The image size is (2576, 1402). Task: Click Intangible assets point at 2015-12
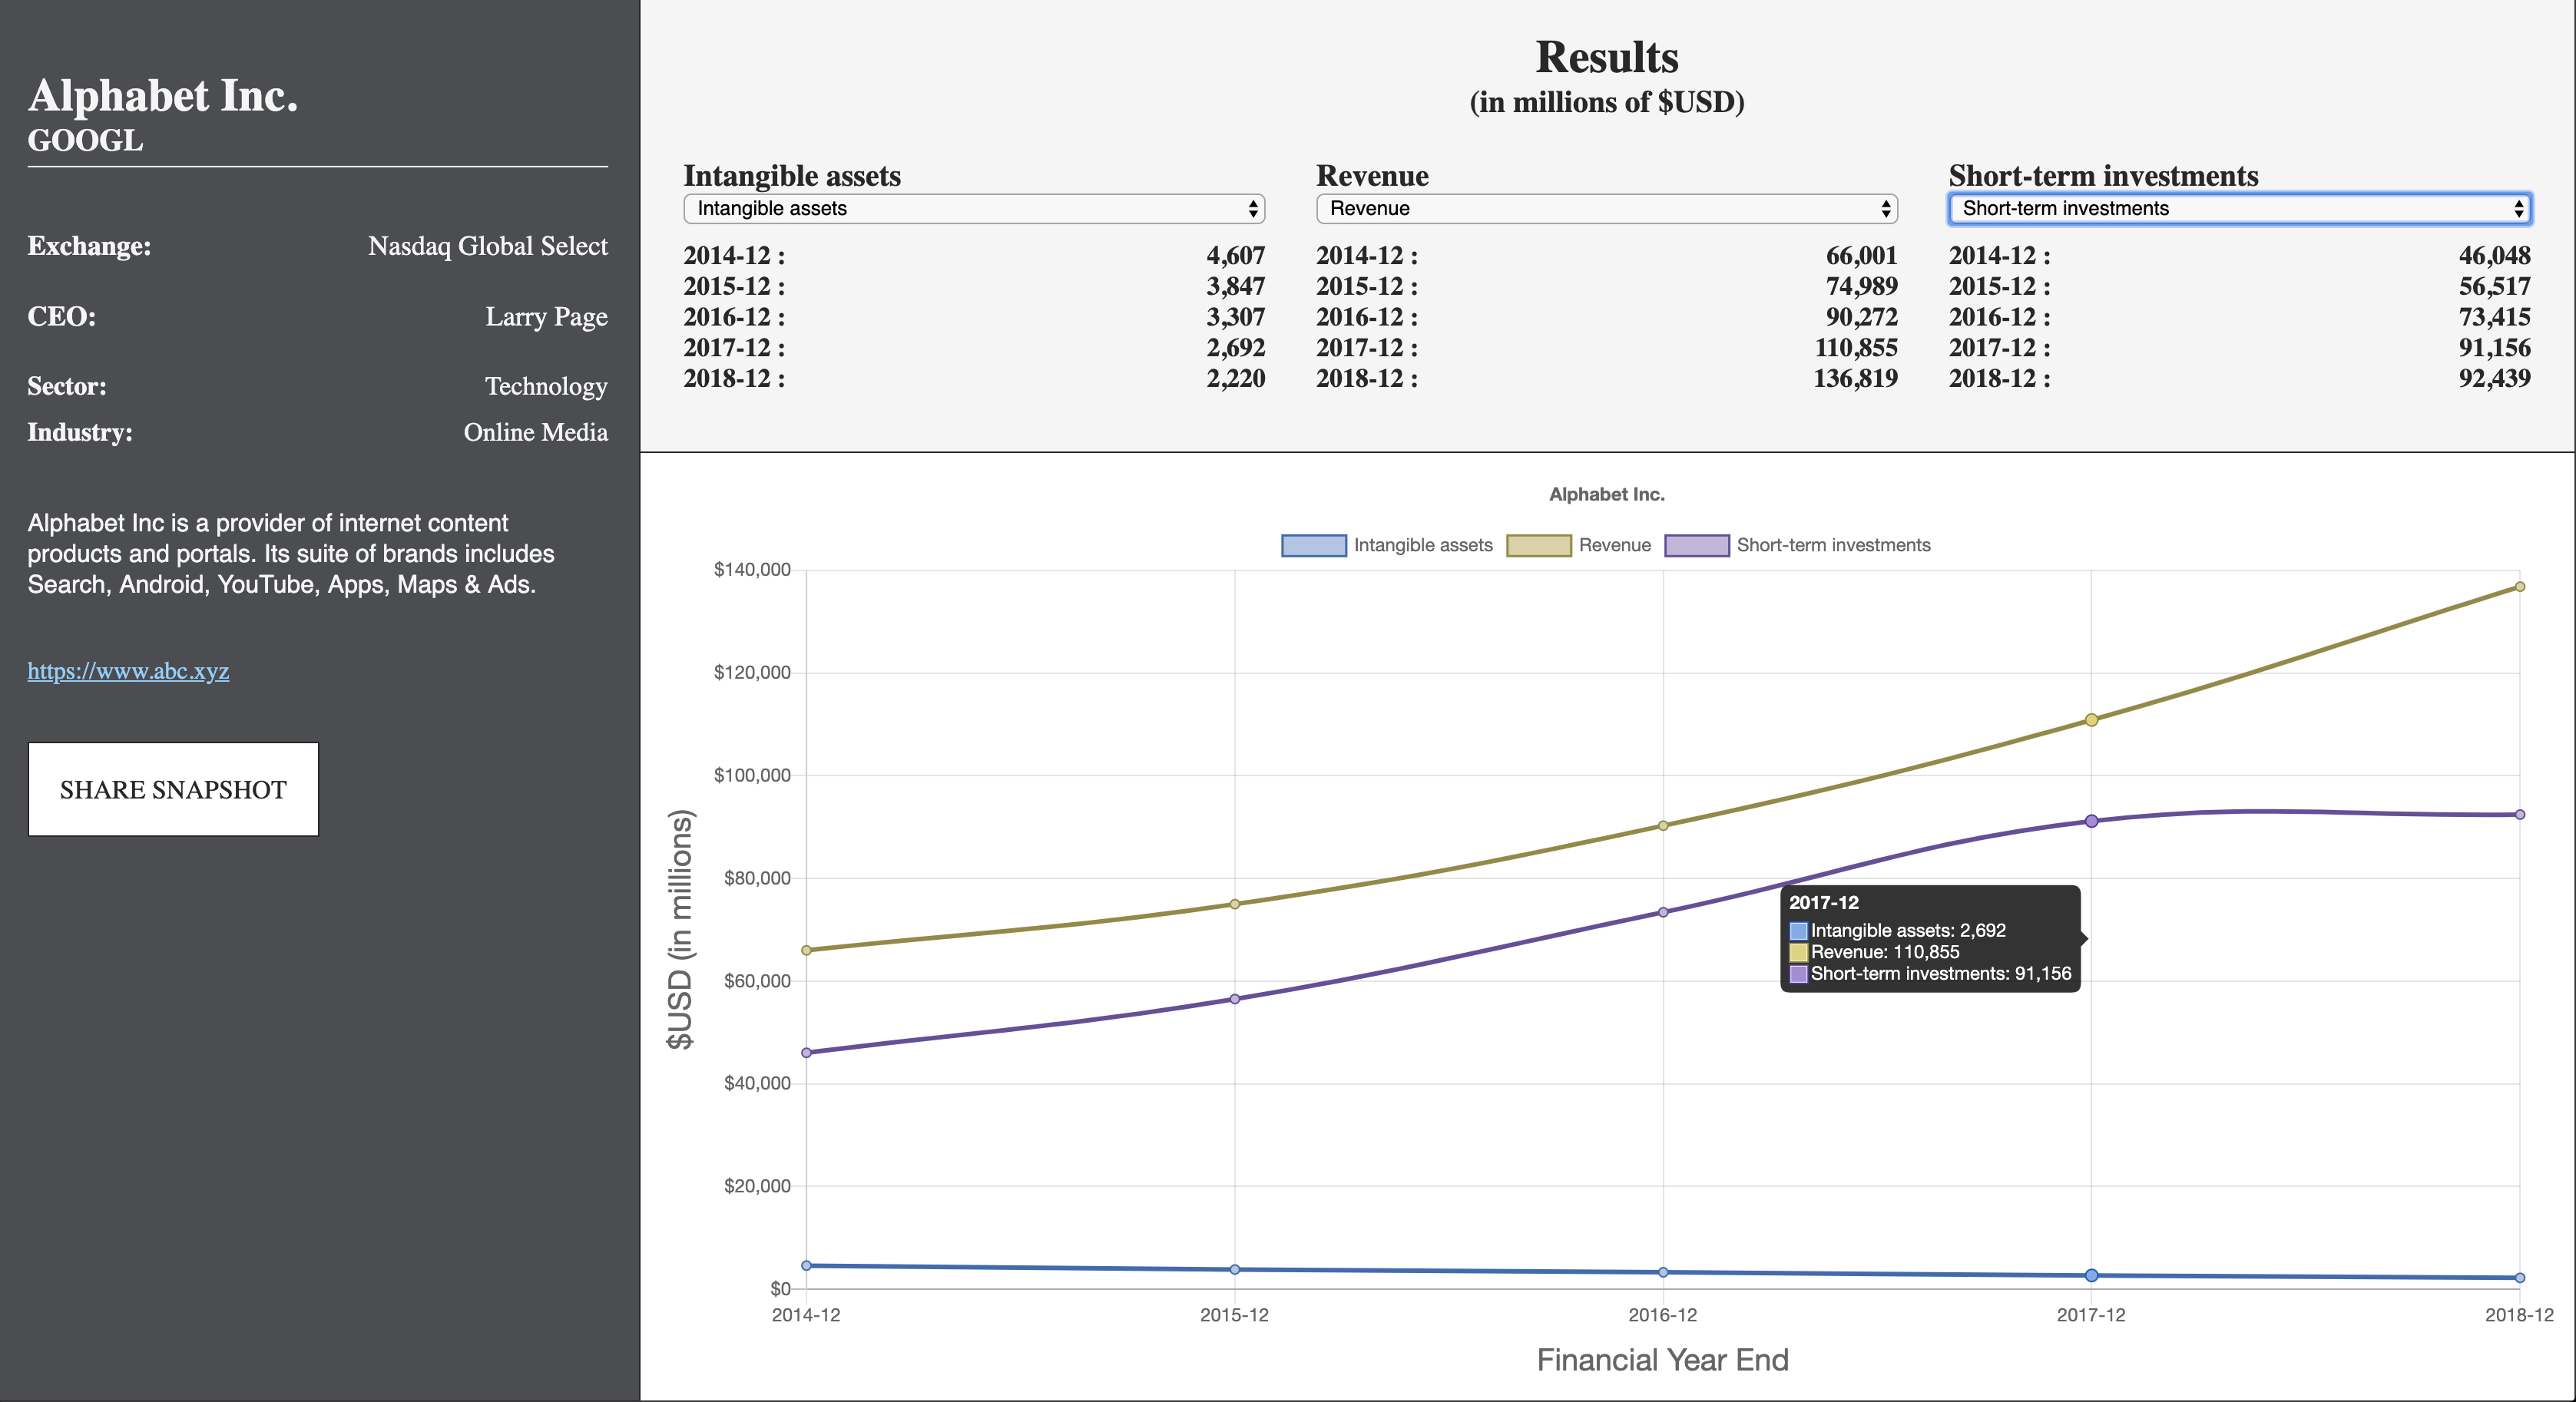(x=1234, y=1270)
